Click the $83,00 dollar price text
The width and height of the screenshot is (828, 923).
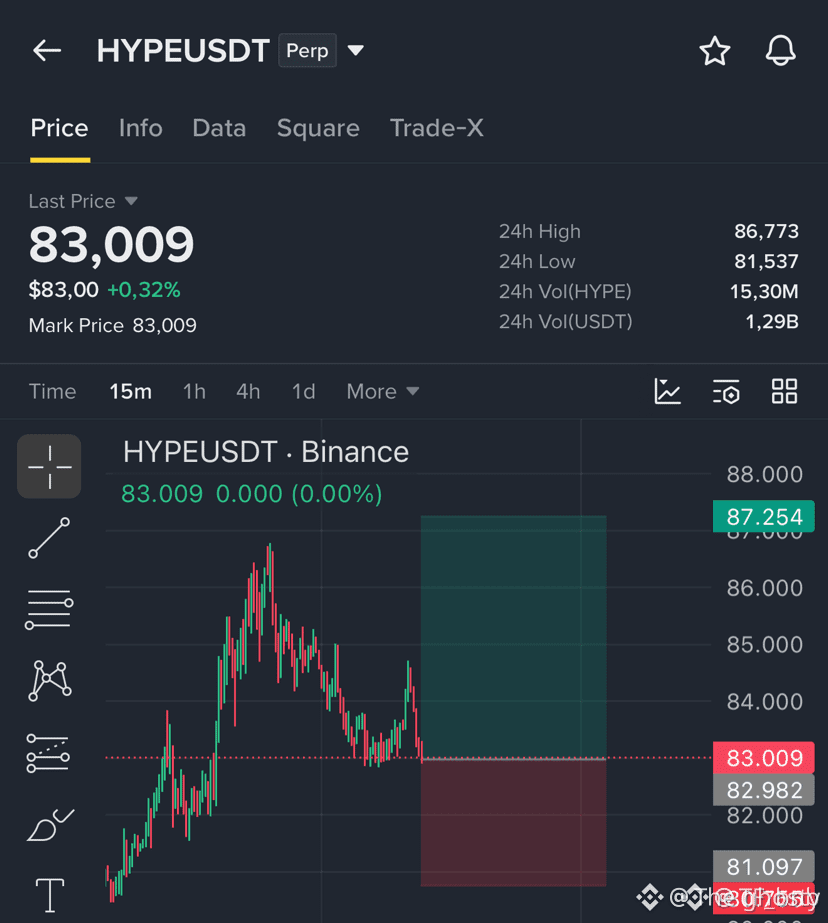64,290
